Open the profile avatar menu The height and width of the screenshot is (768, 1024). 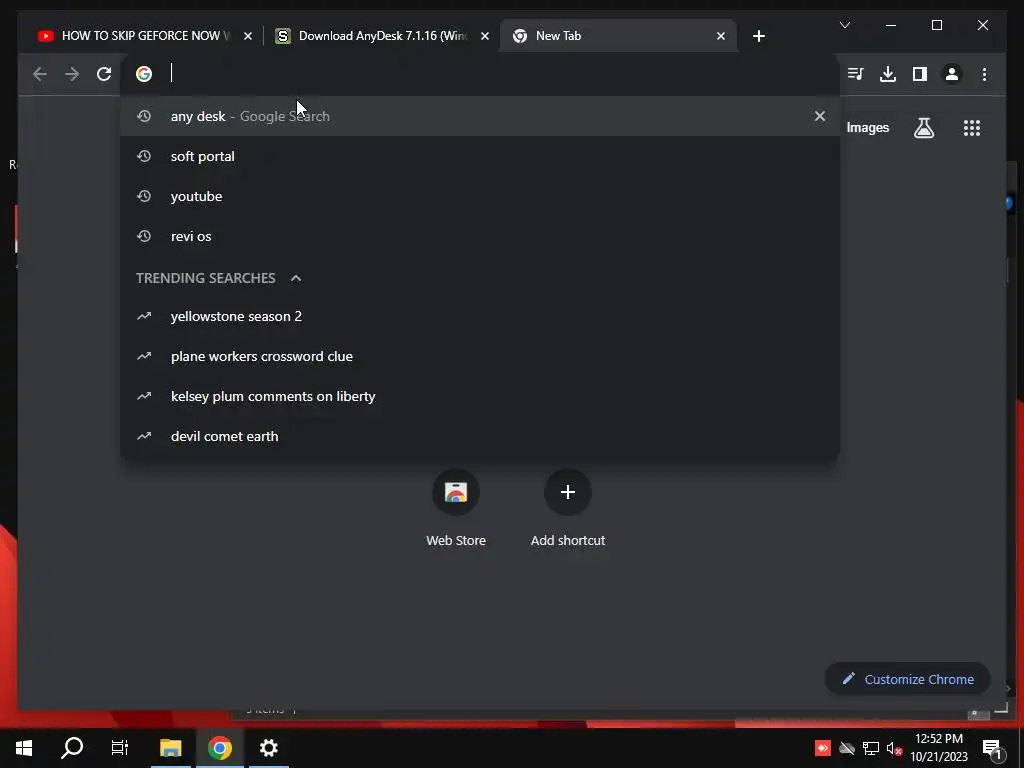tap(952, 74)
